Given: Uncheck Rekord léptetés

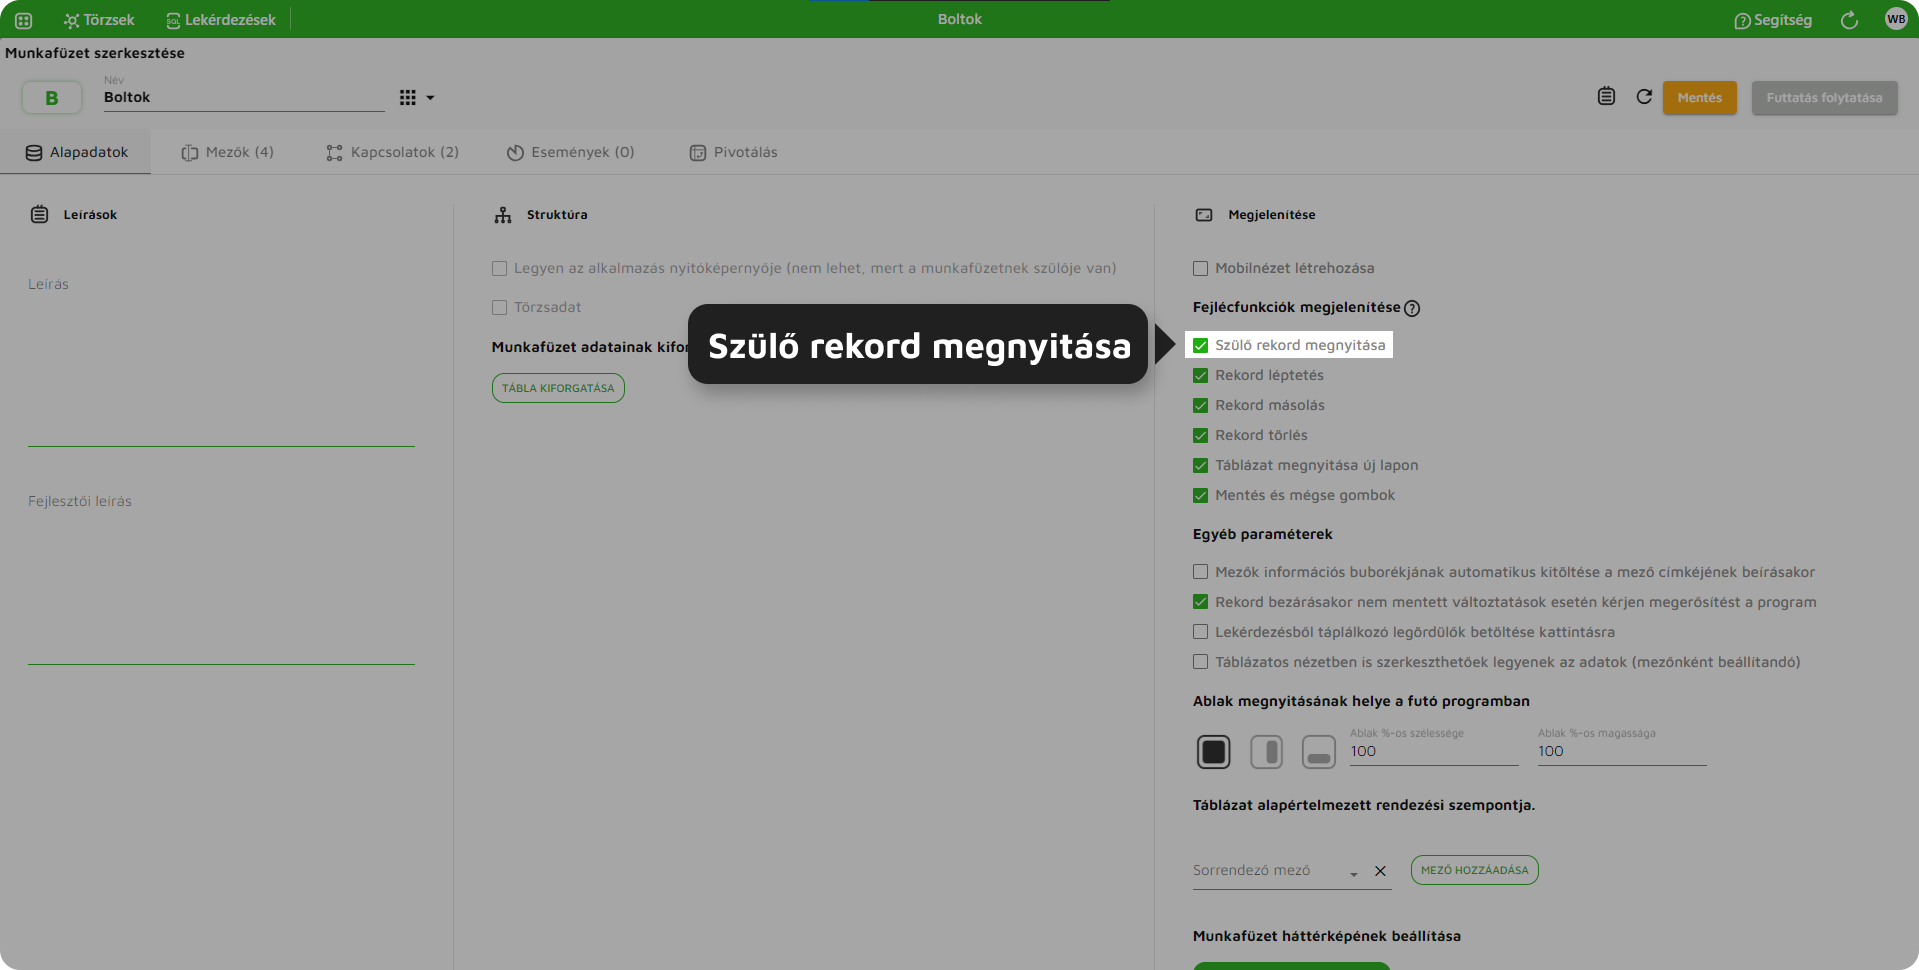Looking at the screenshot, I should pyautogui.click(x=1200, y=375).
